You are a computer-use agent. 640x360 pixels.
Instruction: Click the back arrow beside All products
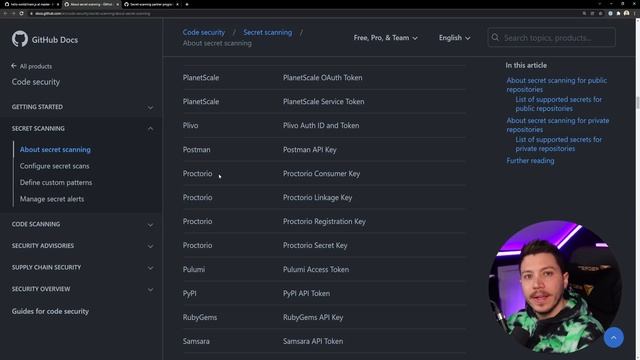[14, 66]
